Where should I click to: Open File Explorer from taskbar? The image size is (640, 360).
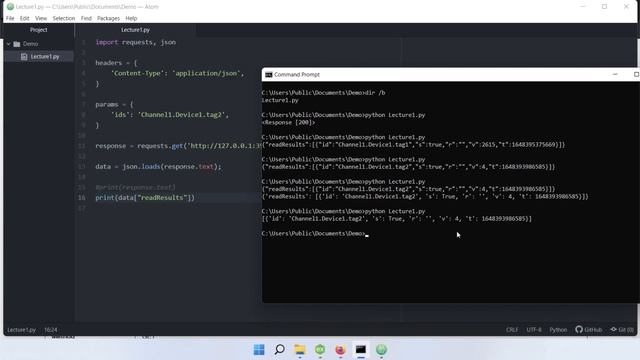(x=300, y=350)
